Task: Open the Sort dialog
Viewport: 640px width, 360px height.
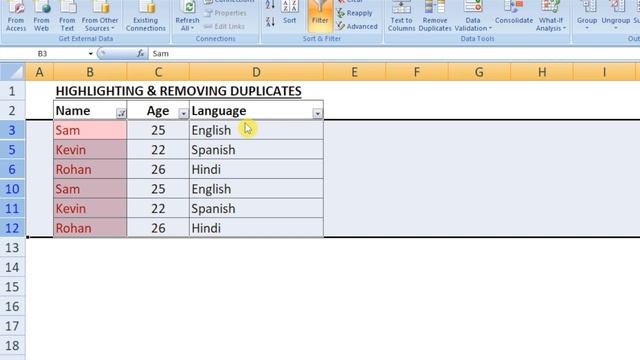Action: pyautogui.click(x=289, y=12)
